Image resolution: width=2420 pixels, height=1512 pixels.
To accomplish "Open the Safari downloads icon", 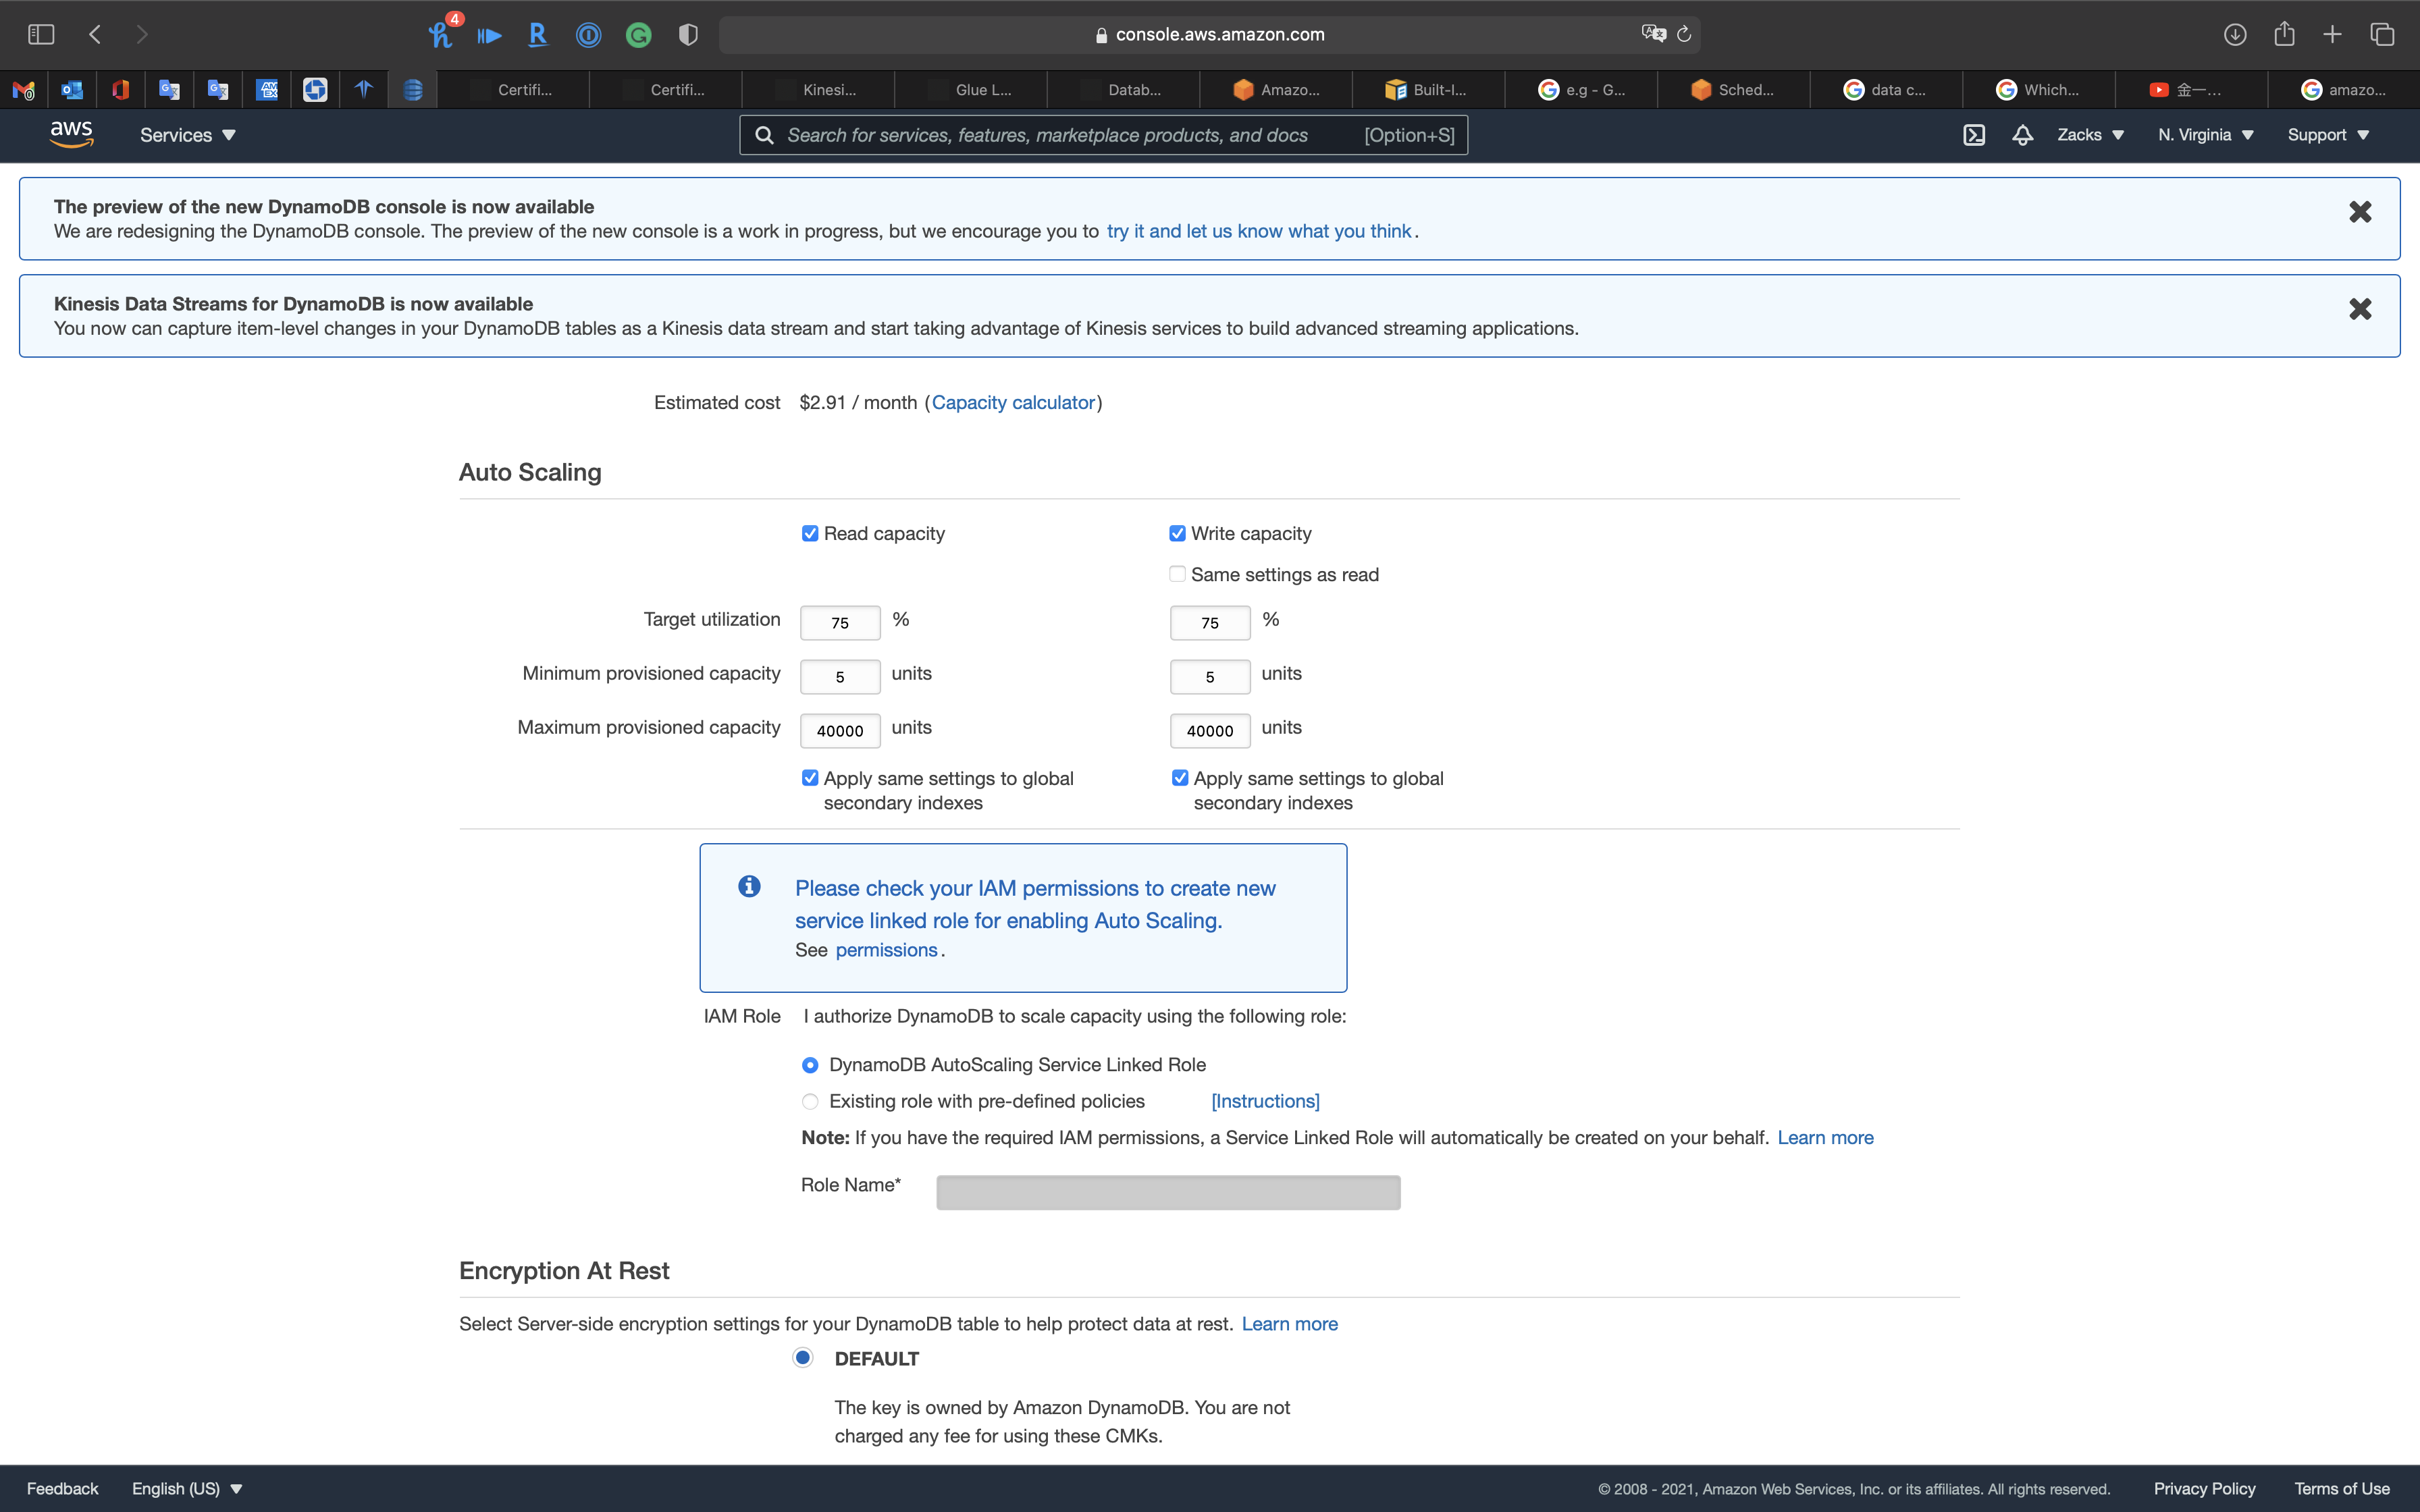I will (x=2235, y=35).
